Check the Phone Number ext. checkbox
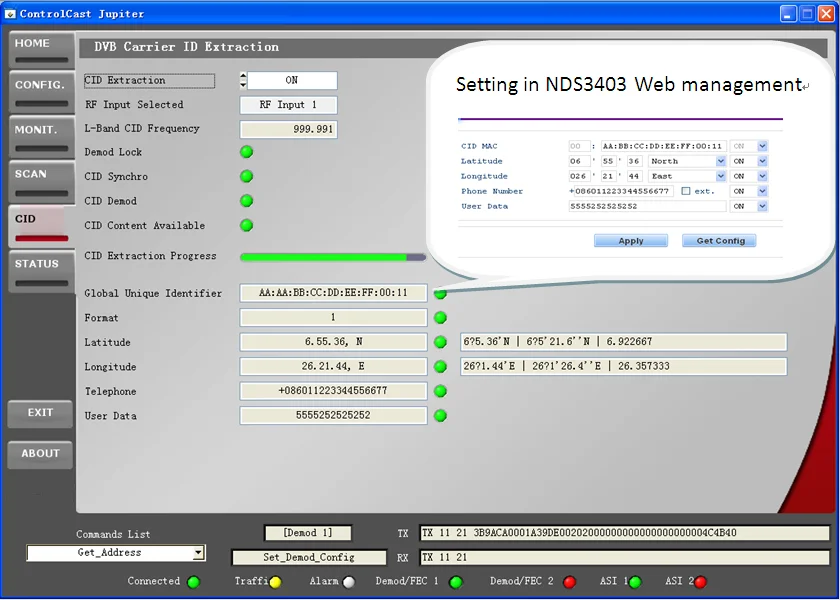The width and height of the screenshot is (840, 600). [x=685, y=191]
